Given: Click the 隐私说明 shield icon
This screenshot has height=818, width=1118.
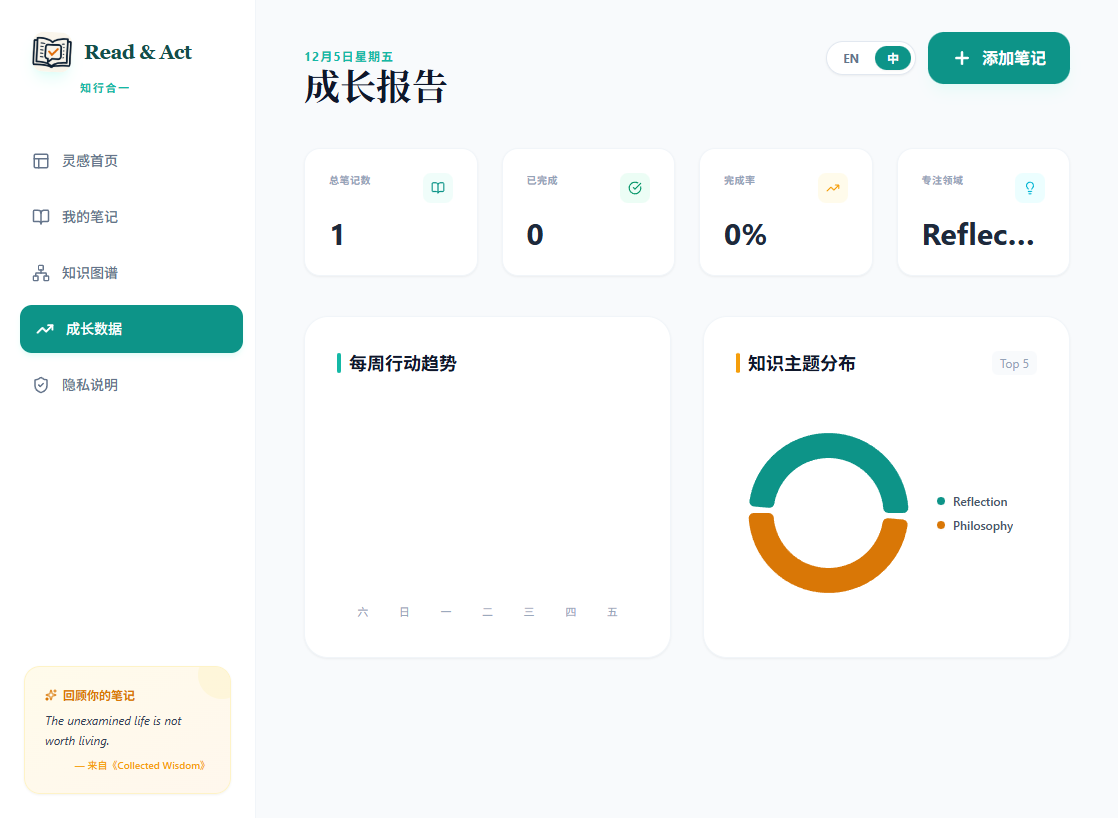Looking at the screenshot, I should pos(40,384).
